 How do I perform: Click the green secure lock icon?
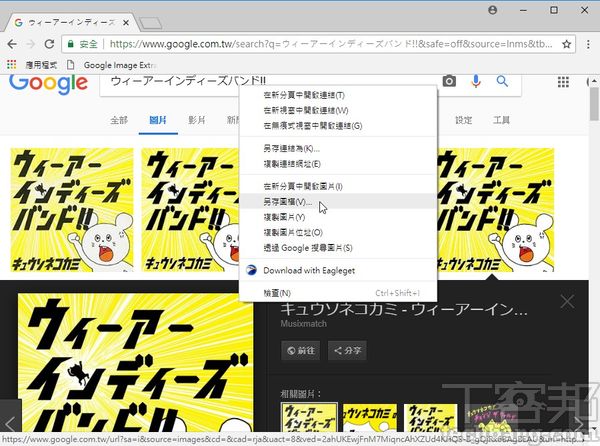tap(70, 44)
